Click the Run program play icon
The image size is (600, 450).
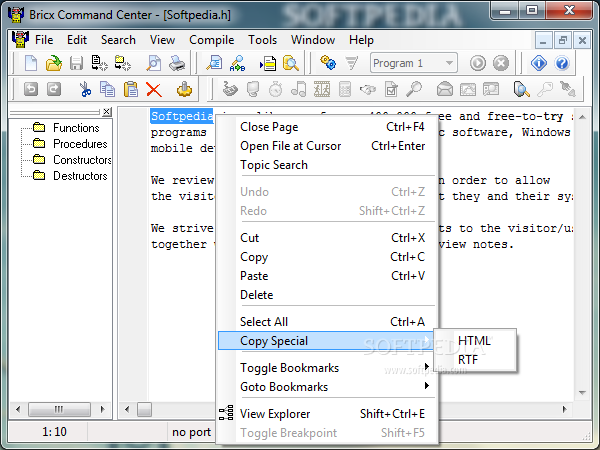478,63
